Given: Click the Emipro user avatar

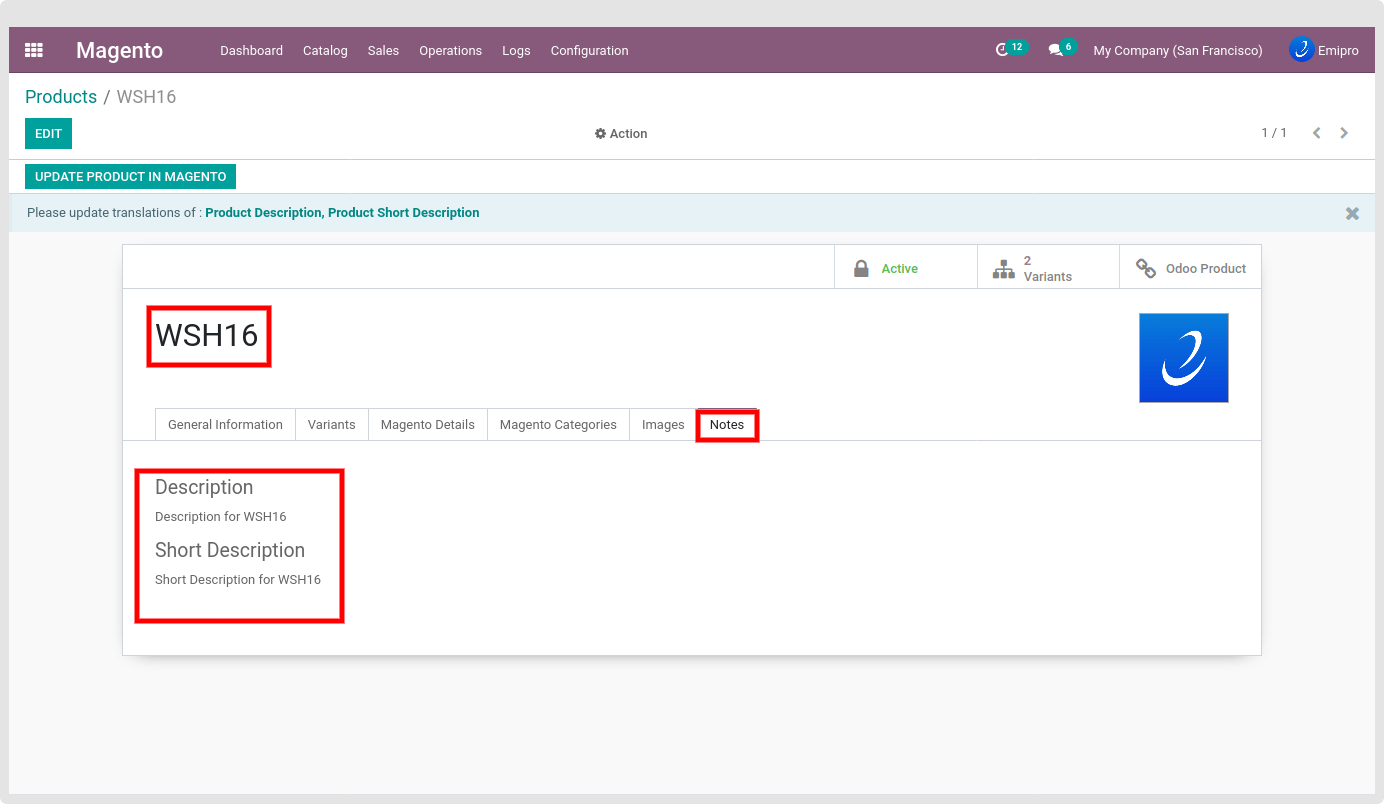Looking at the screenshot, I should tap(1301, 49).
